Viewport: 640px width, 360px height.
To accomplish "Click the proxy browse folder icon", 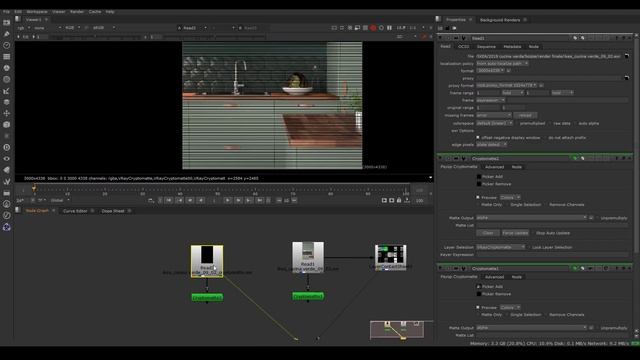I will 627,78.
